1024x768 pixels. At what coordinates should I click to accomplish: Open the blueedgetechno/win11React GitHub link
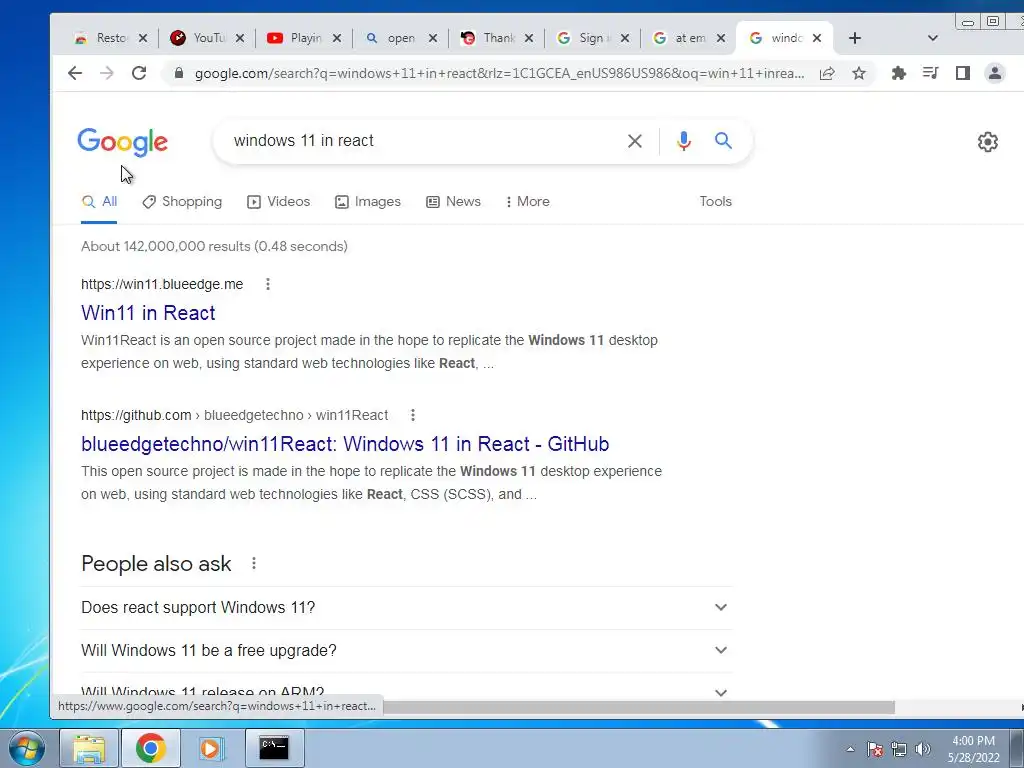(x=345, y=444)
